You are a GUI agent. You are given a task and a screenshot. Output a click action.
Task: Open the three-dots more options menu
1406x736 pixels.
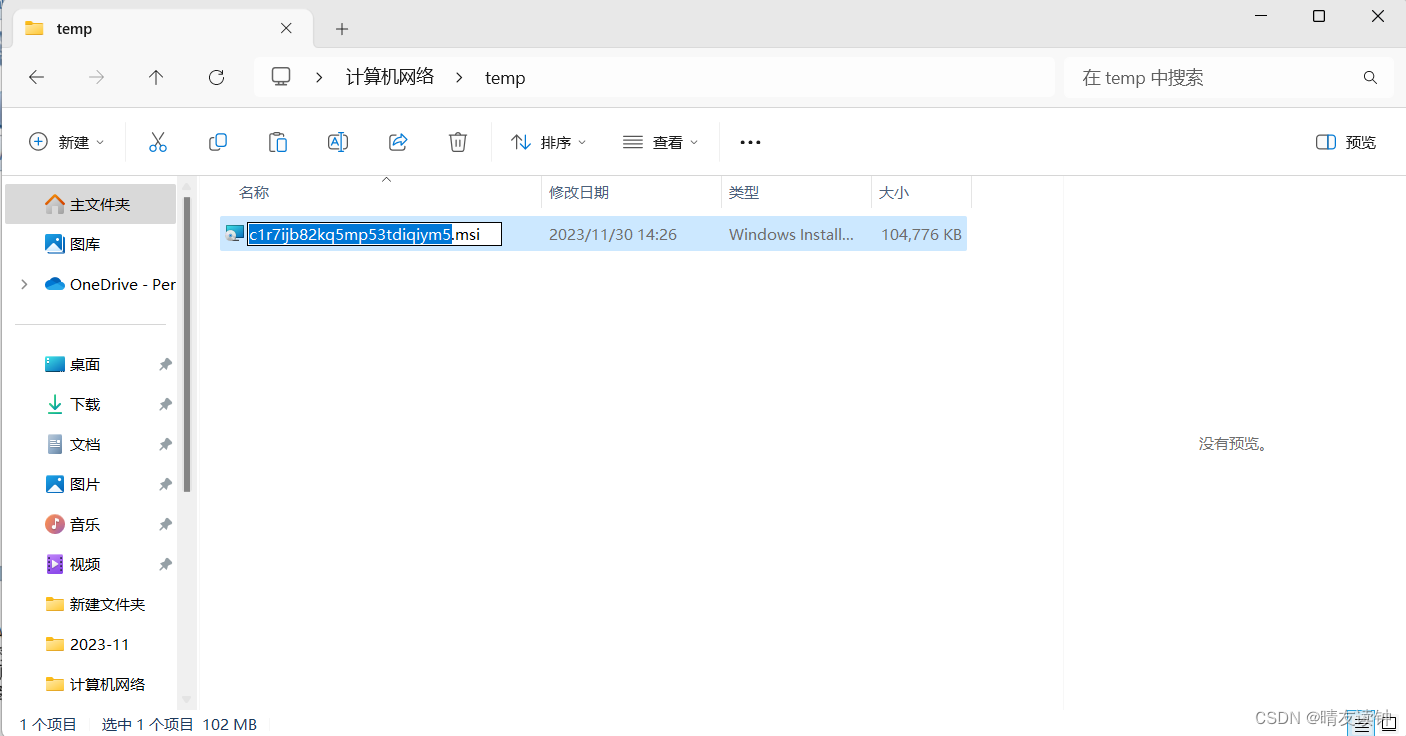(x=750, y=142)
